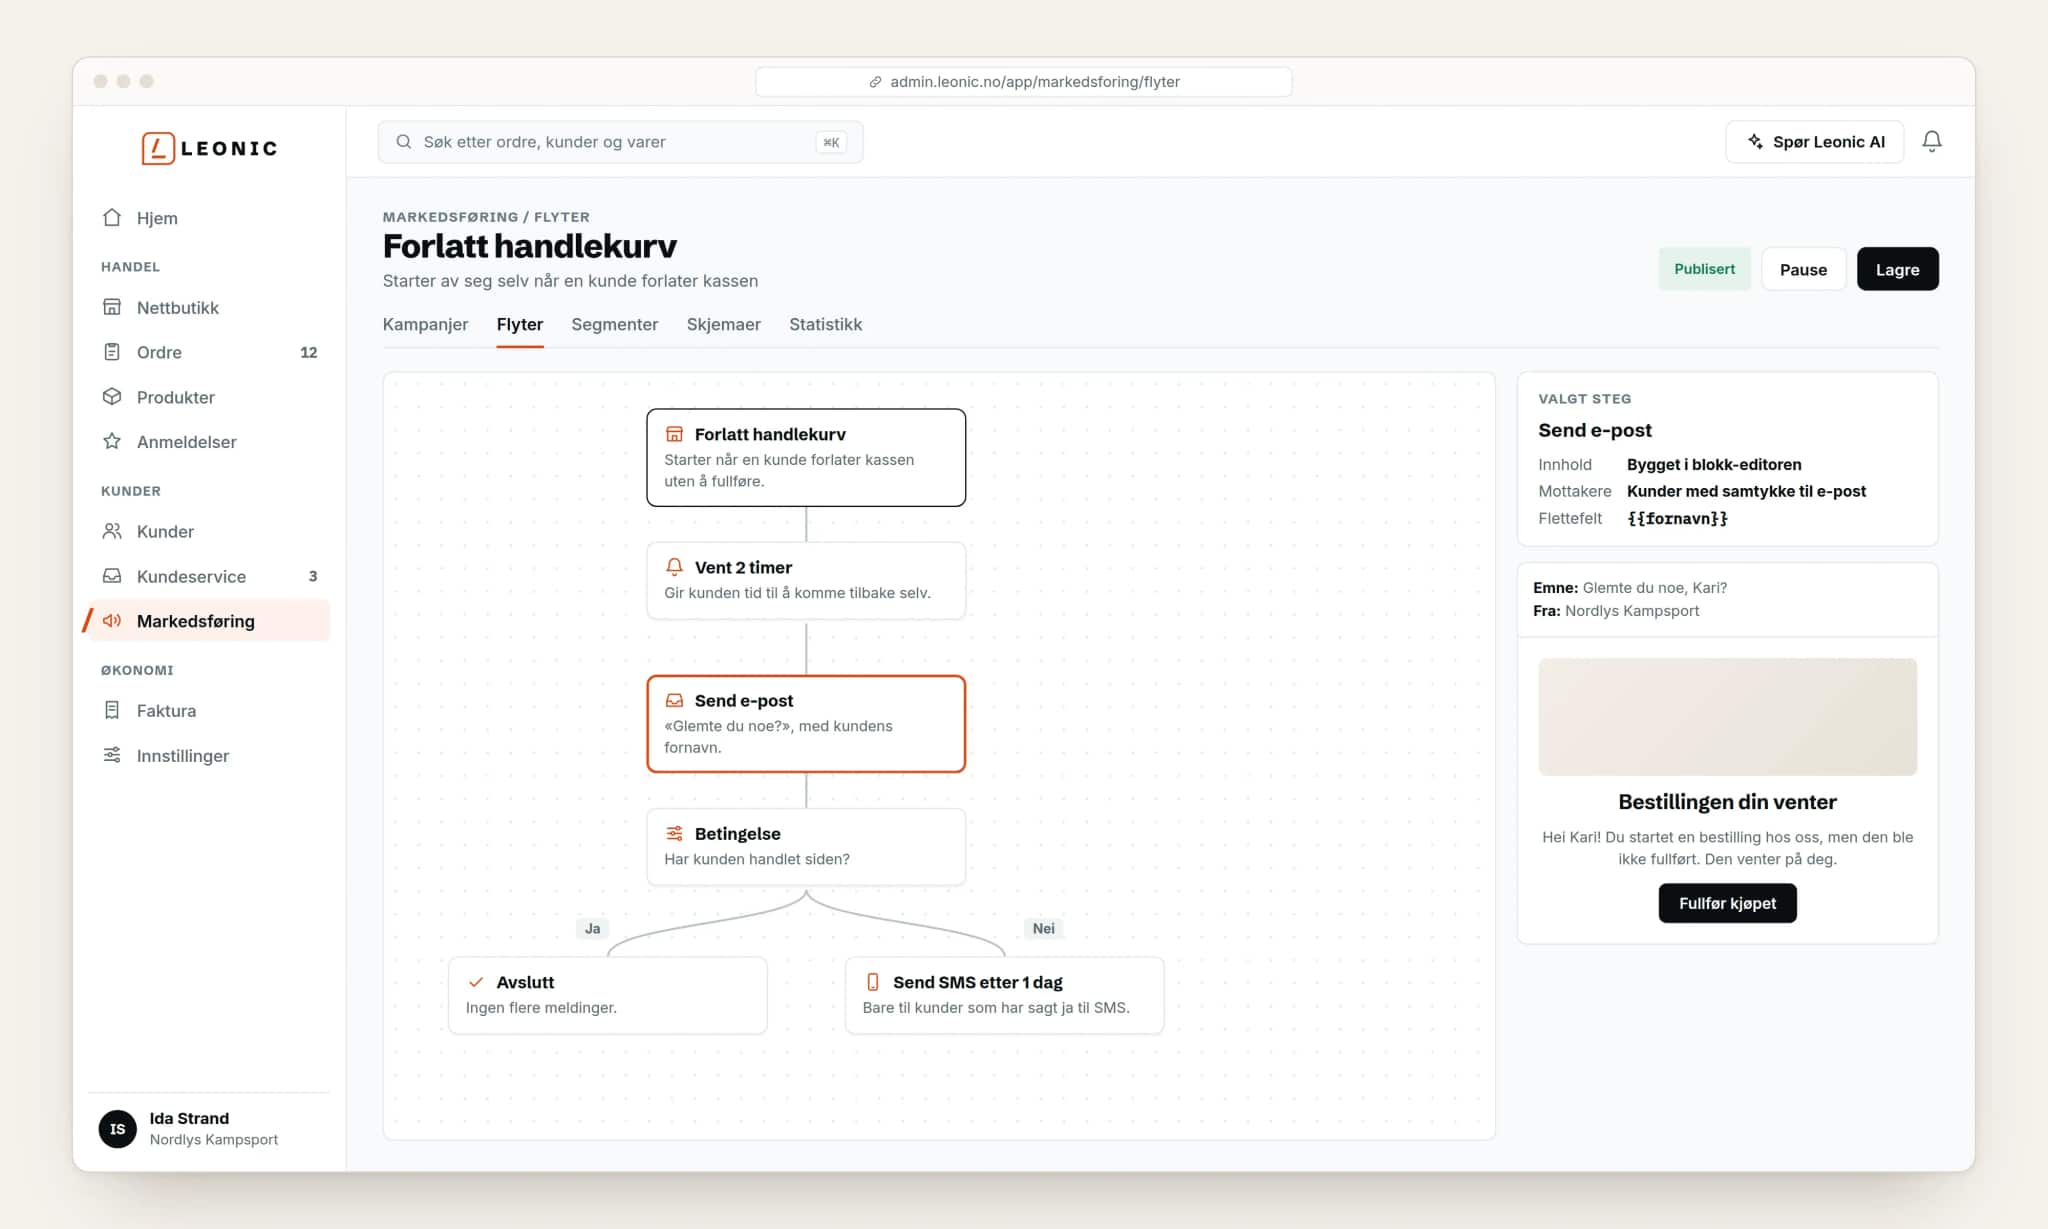Select the Flyter tab

[x=520, y=324]
